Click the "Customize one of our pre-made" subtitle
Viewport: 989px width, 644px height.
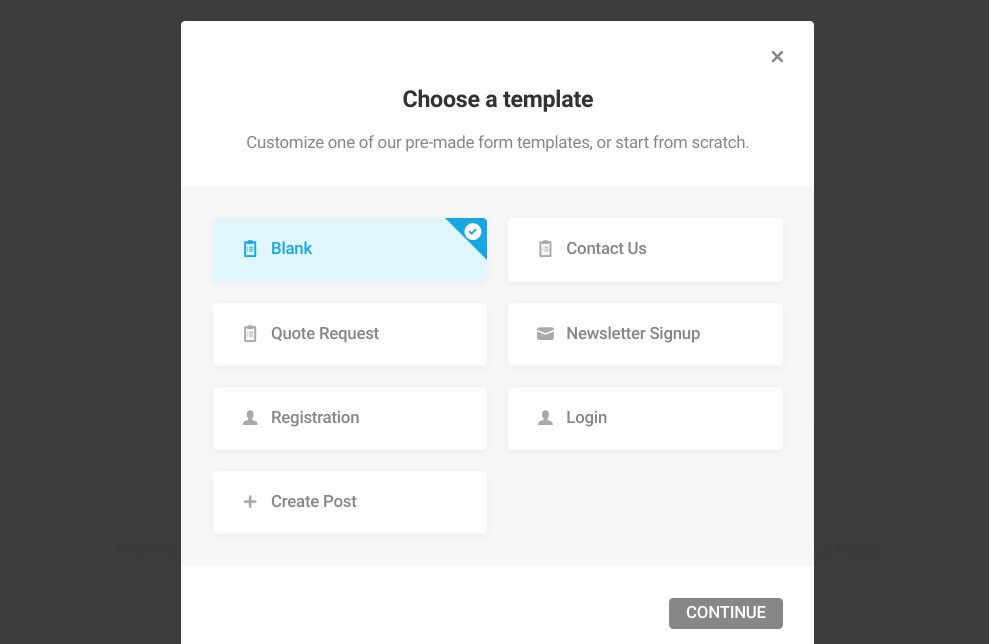tap(497, 143)
